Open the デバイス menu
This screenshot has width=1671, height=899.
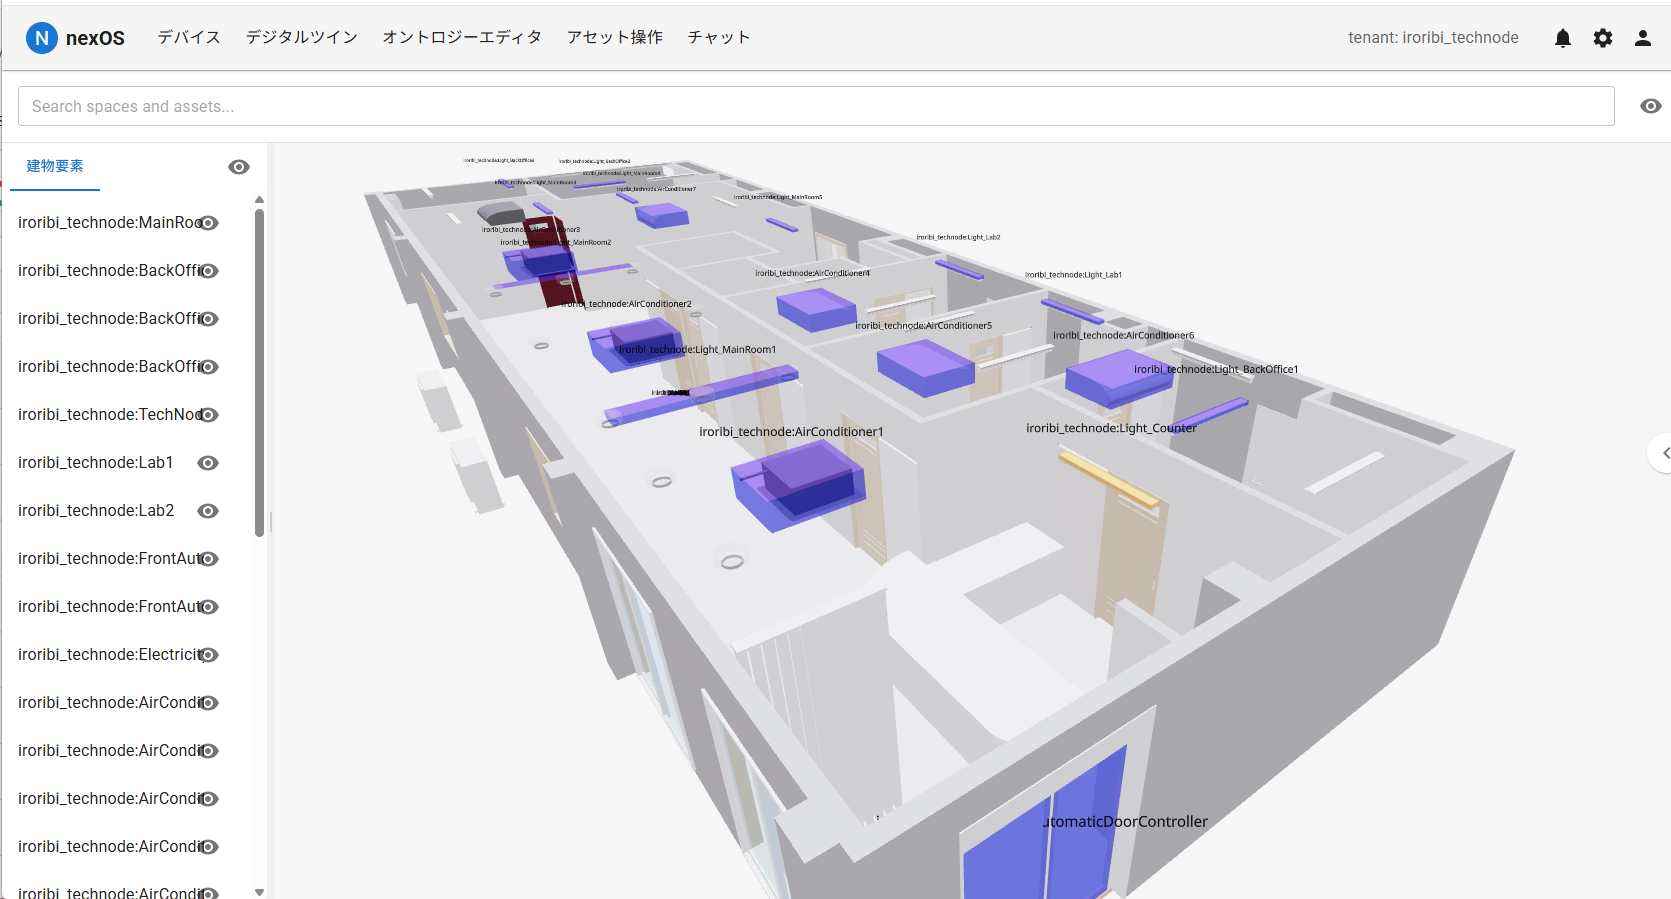[x=189, y=37]
